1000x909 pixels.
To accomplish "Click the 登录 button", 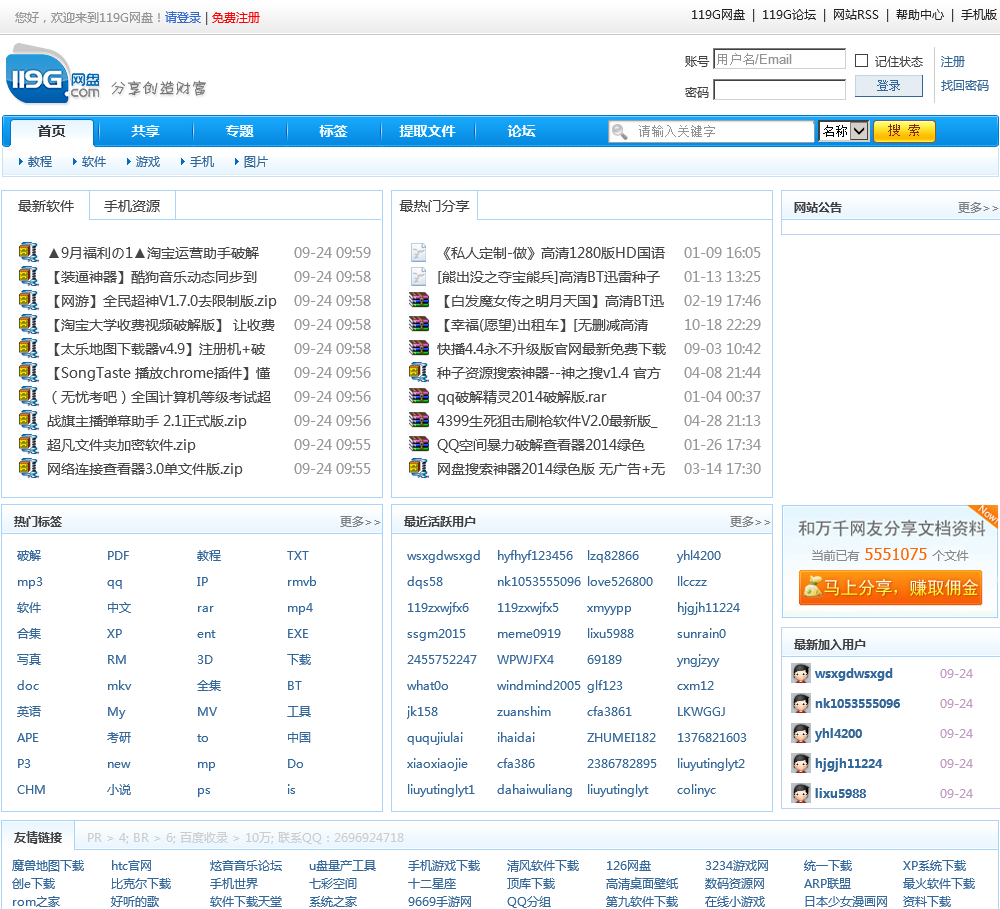I will tap(888, 86).
